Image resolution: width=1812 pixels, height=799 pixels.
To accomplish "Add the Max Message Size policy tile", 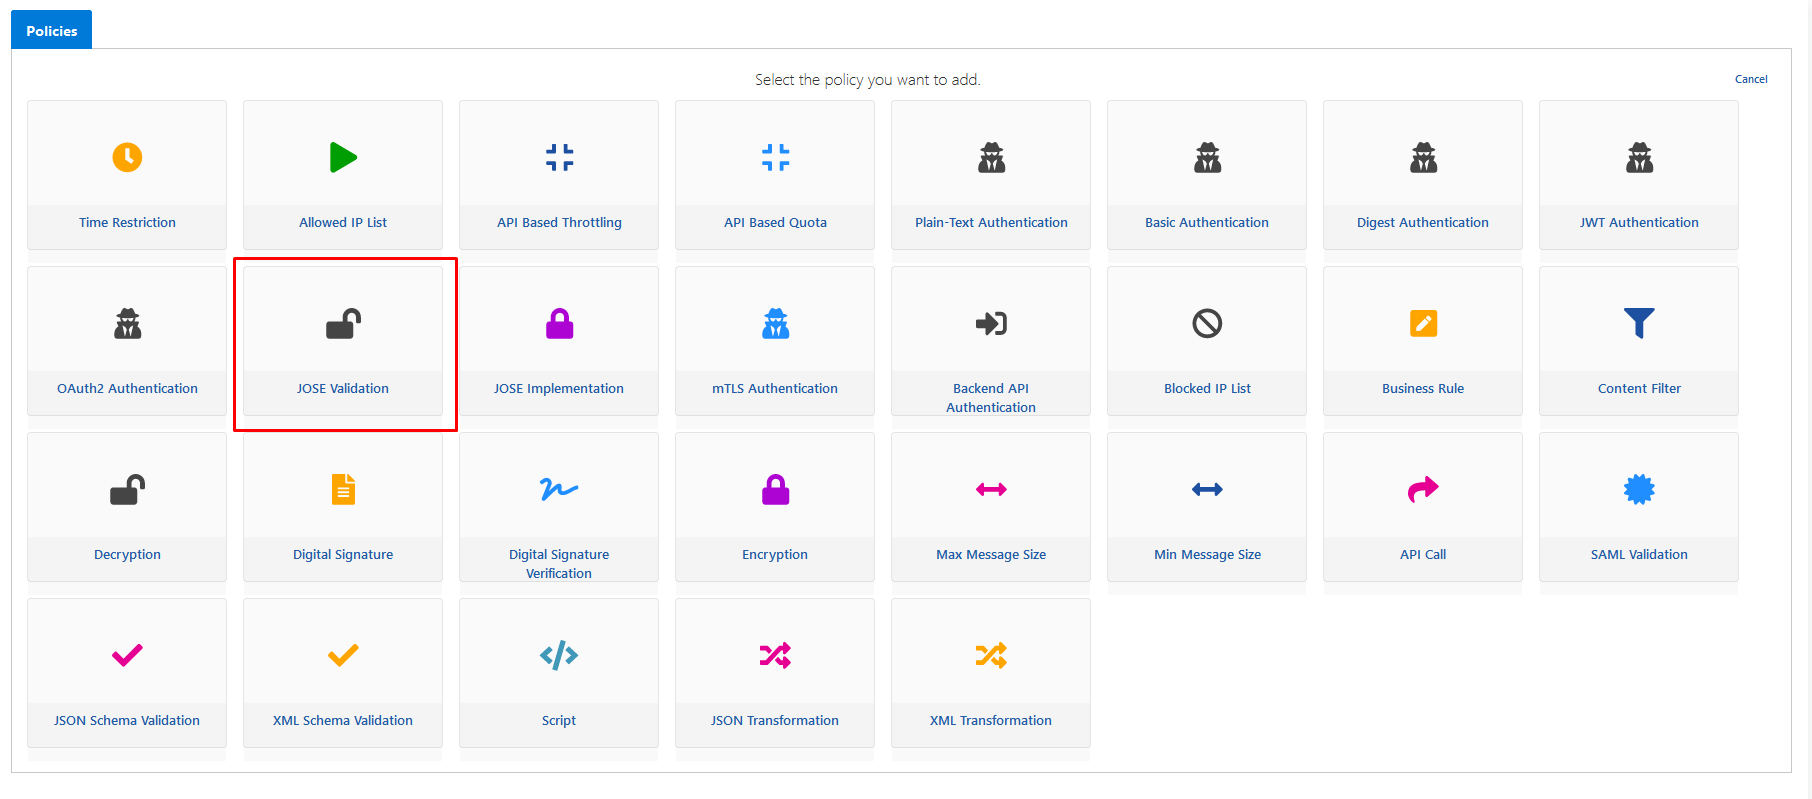I will pos(991,507).
